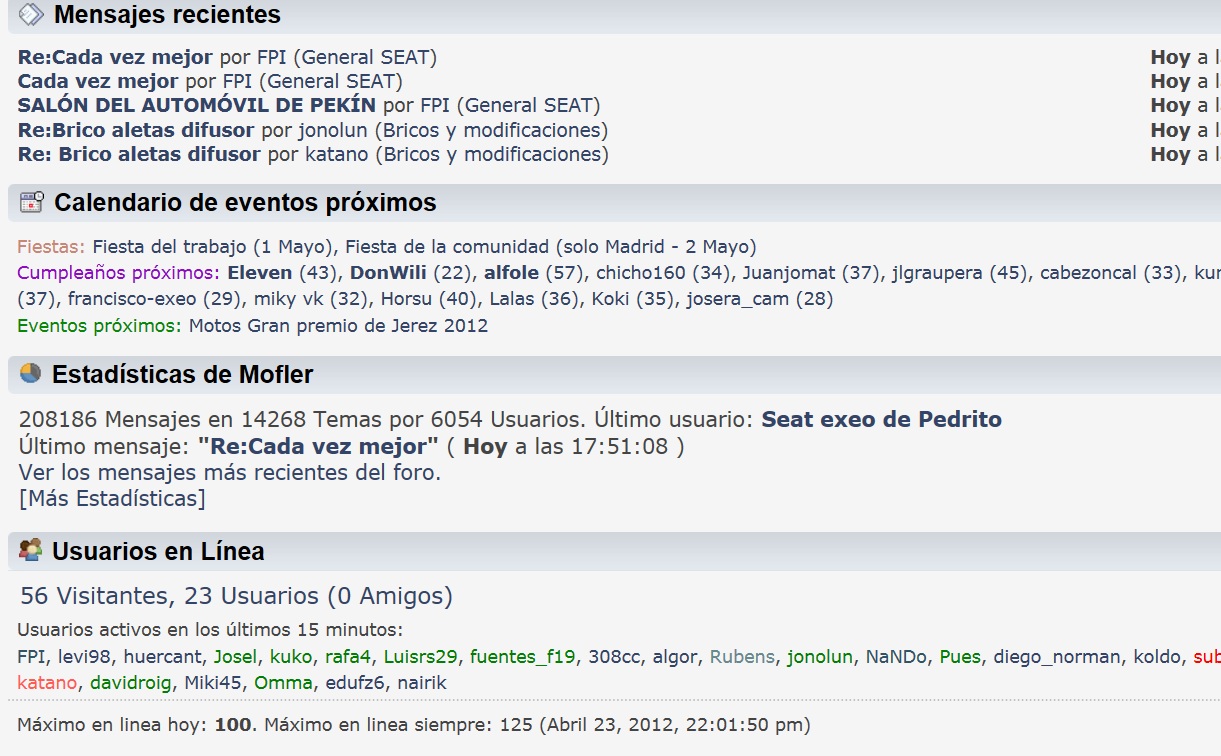
Task: View online user katano in red
Action: pyautogui.click(x=47, y=683)
